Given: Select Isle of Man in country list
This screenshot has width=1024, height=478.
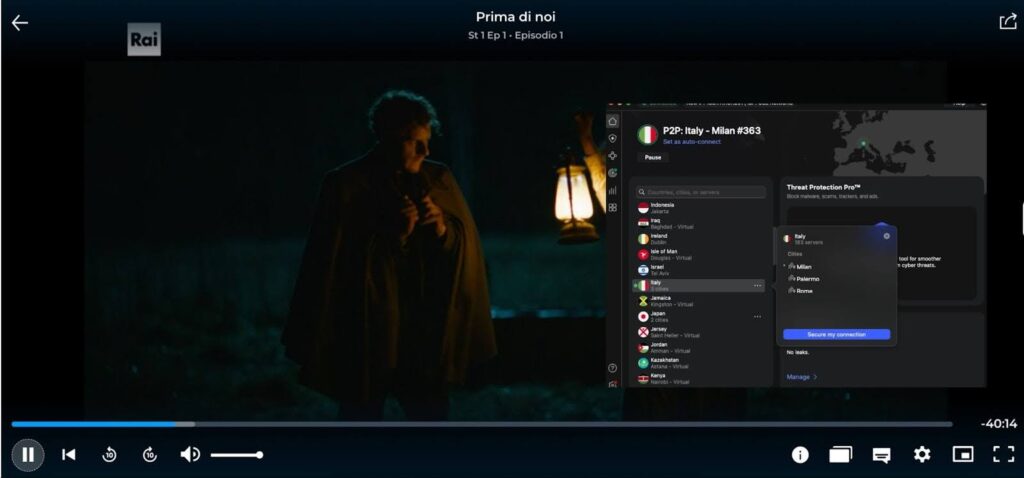Looking at the screenshot, I should [x=701, y=255].
